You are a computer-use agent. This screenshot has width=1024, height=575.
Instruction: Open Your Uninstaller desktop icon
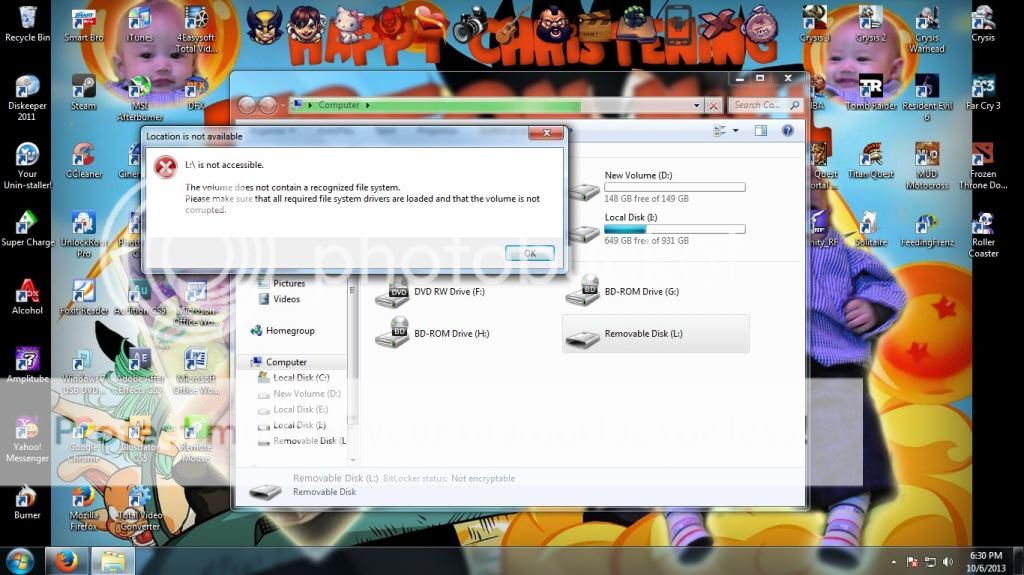pyautogui.click(x=27, y=166)
